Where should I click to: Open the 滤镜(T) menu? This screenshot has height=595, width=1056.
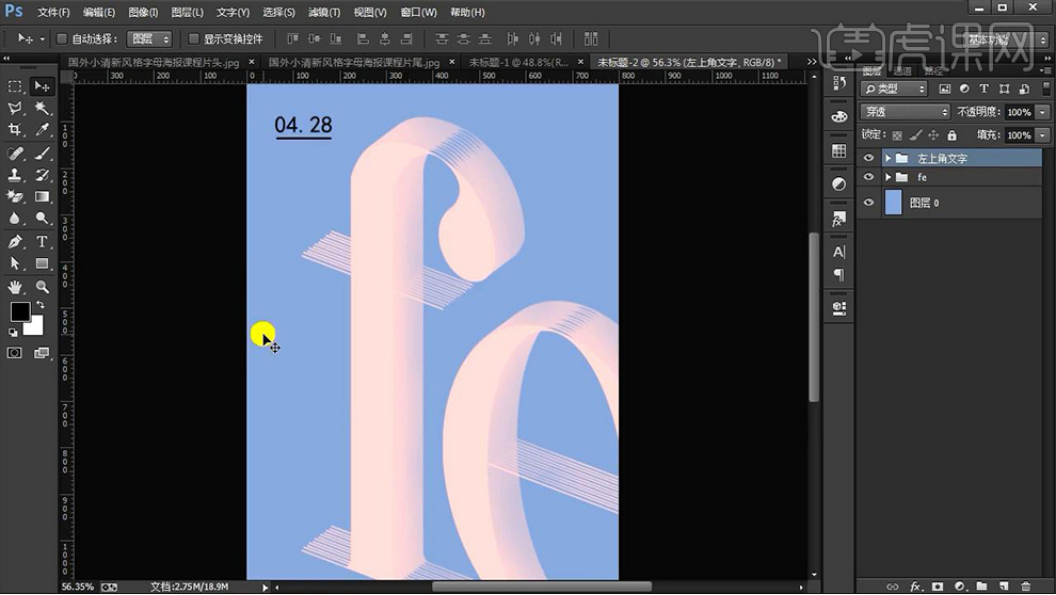coord(324,12)
